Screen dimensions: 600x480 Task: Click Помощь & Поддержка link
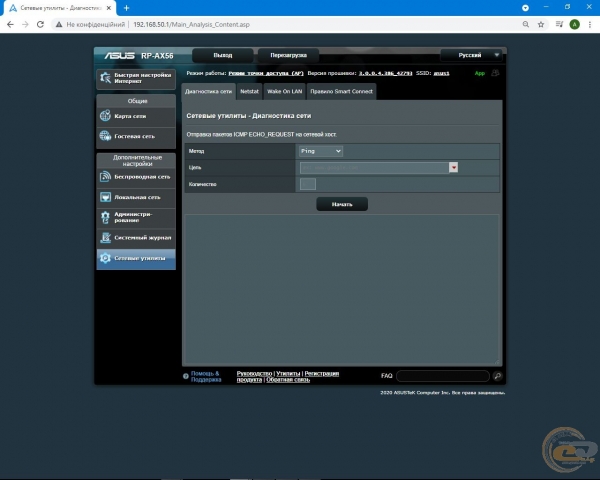tap(206, 376)
